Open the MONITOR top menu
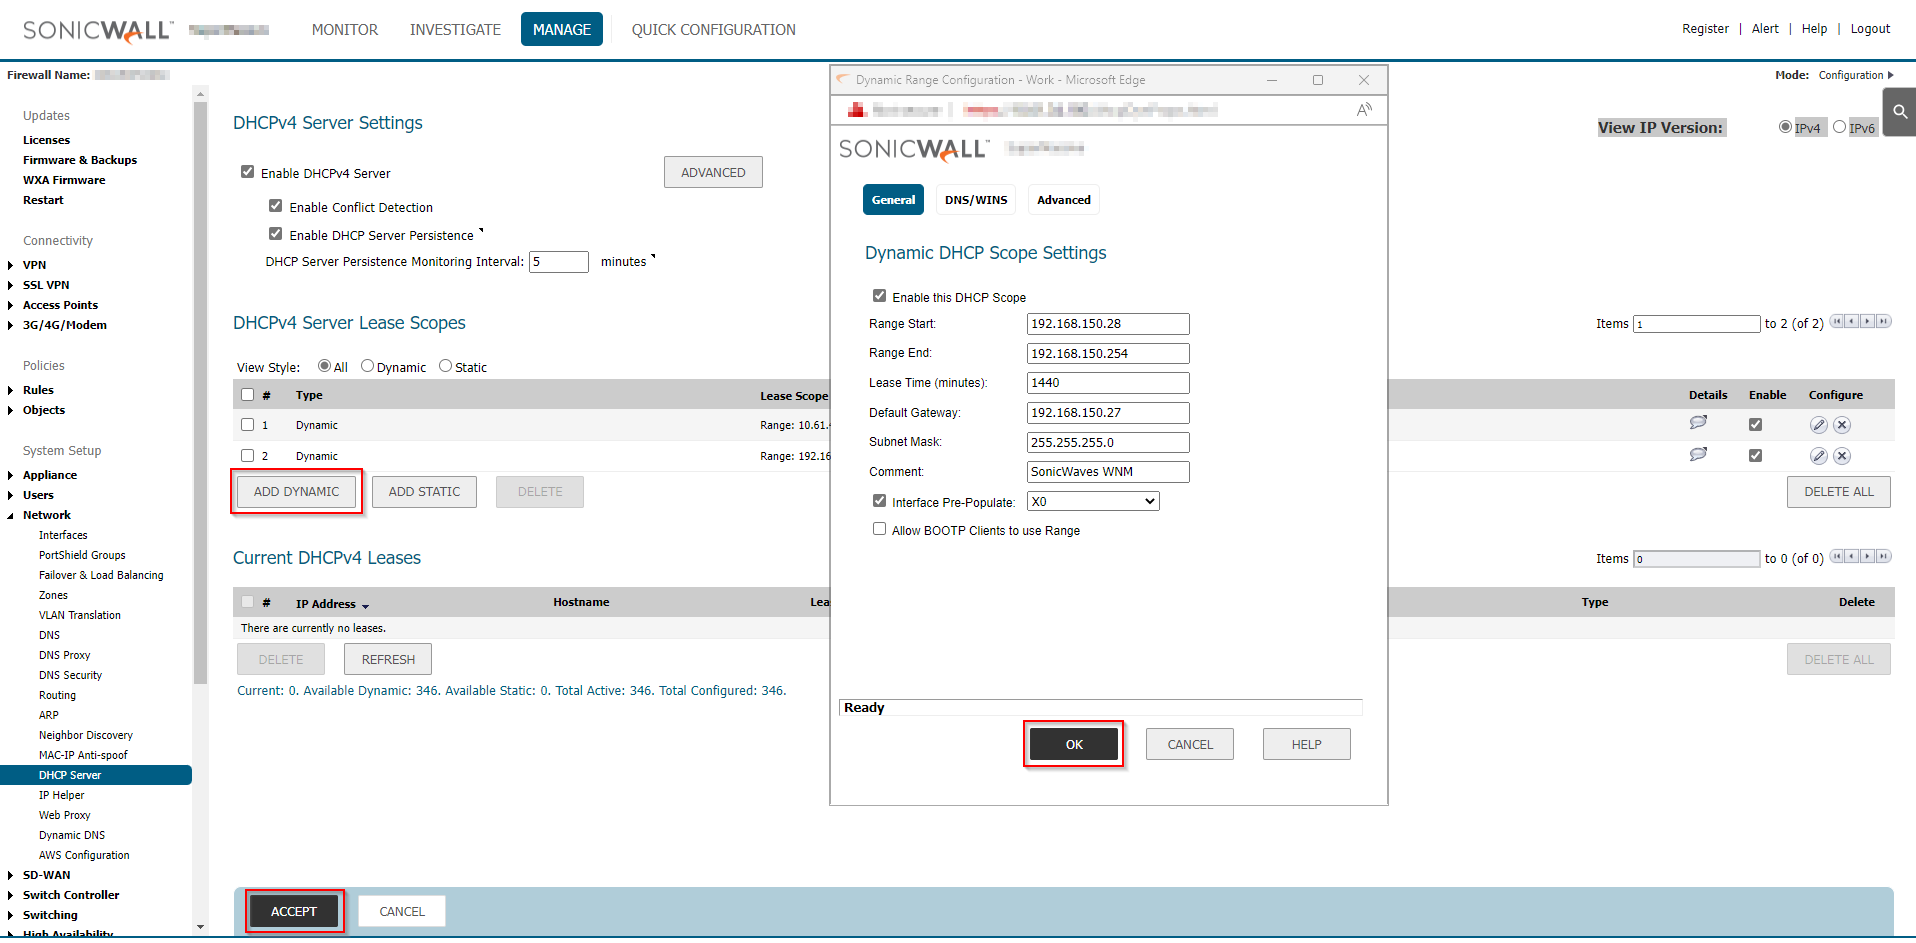Viewport: 1916px width, 943px height. (345, 30)
